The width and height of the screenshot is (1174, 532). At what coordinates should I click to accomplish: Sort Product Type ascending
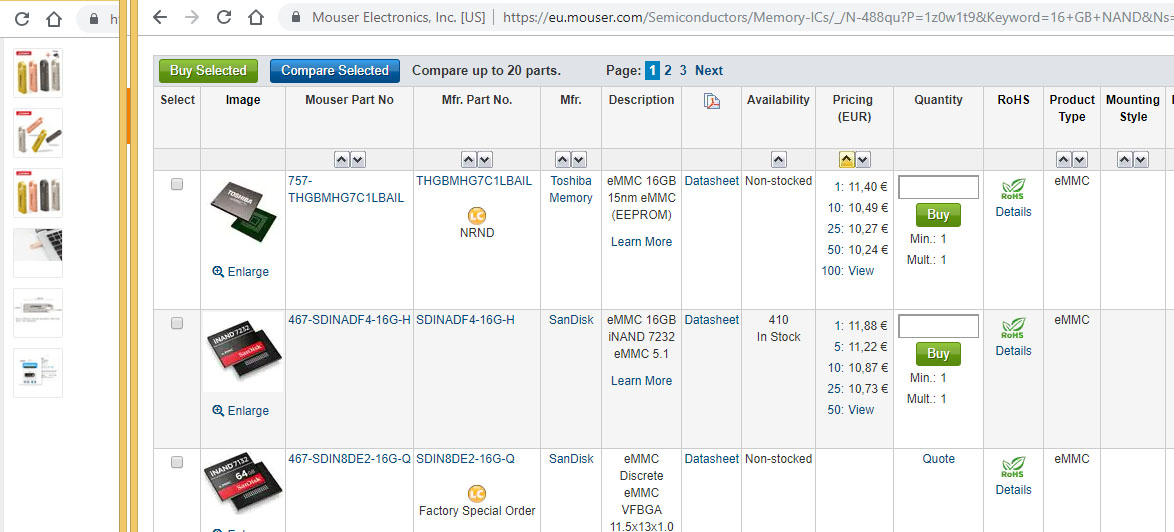(x=1064, y=159)
